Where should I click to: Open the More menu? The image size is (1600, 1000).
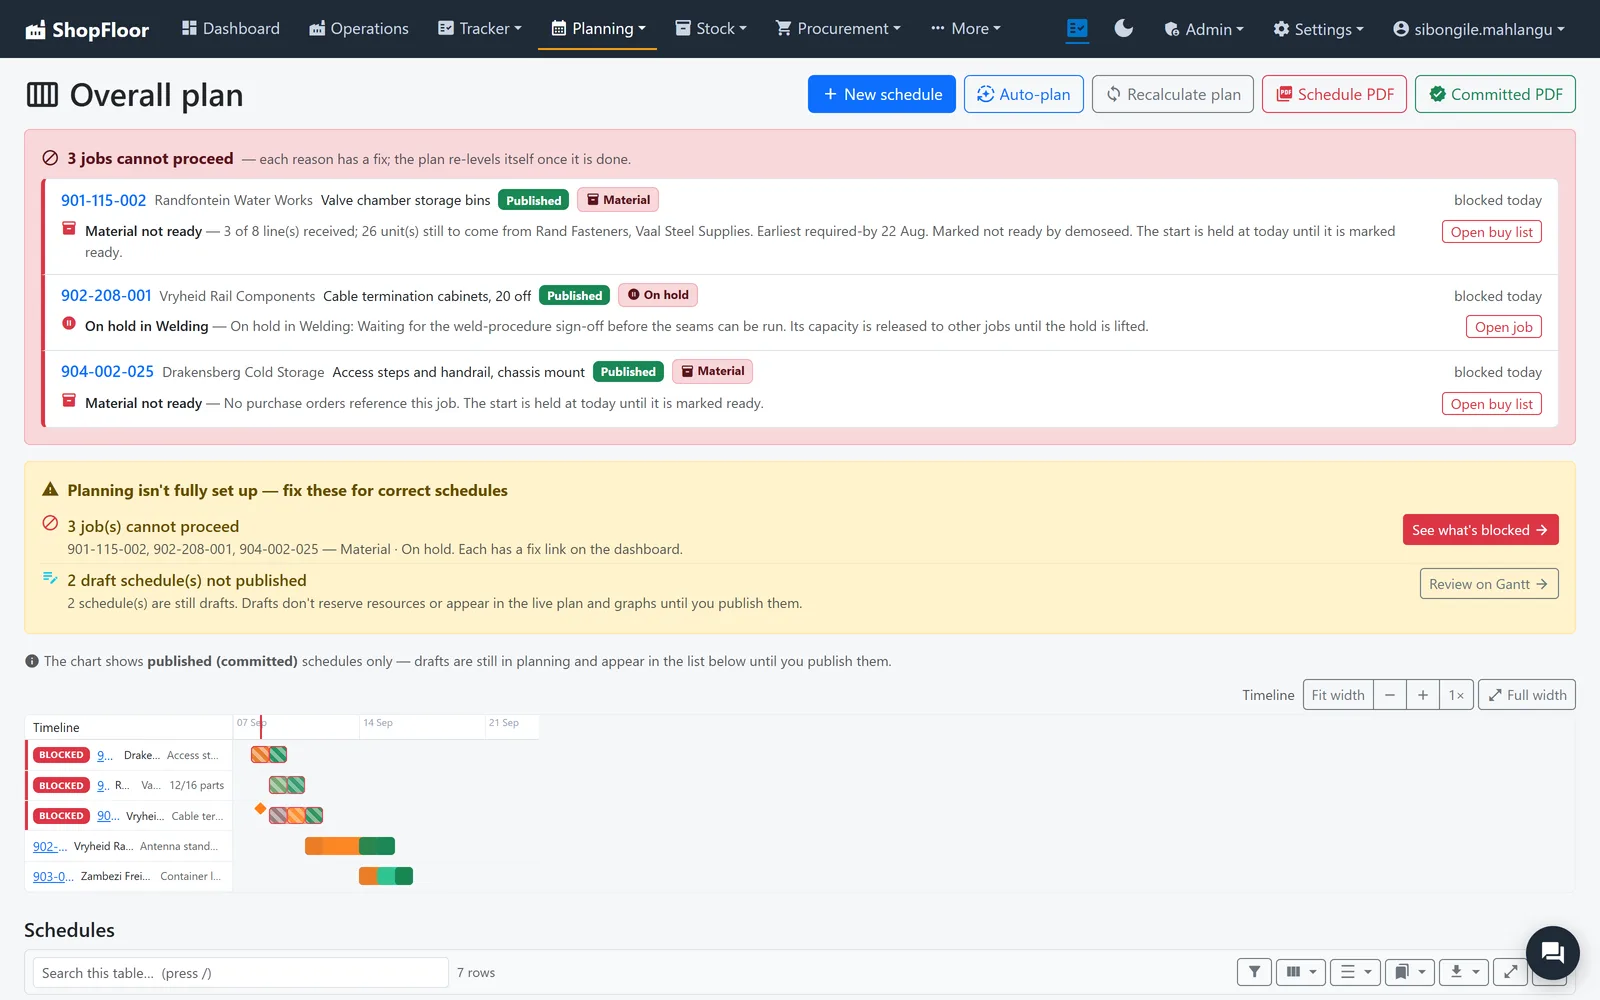965,29
